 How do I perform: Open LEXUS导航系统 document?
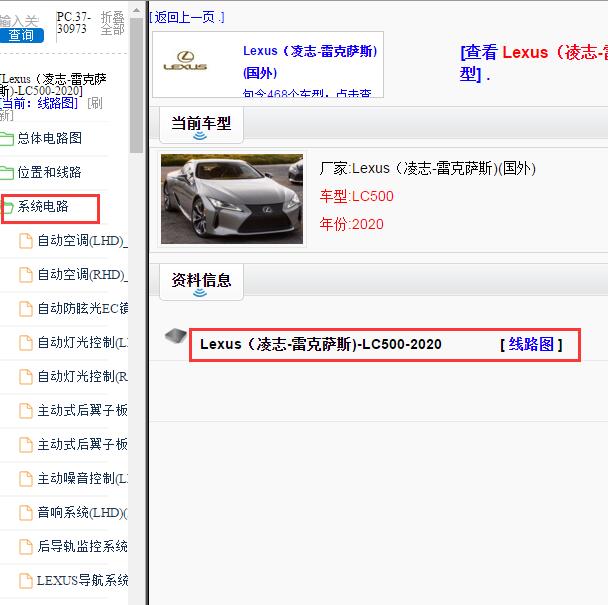click(x=83, y=581)
